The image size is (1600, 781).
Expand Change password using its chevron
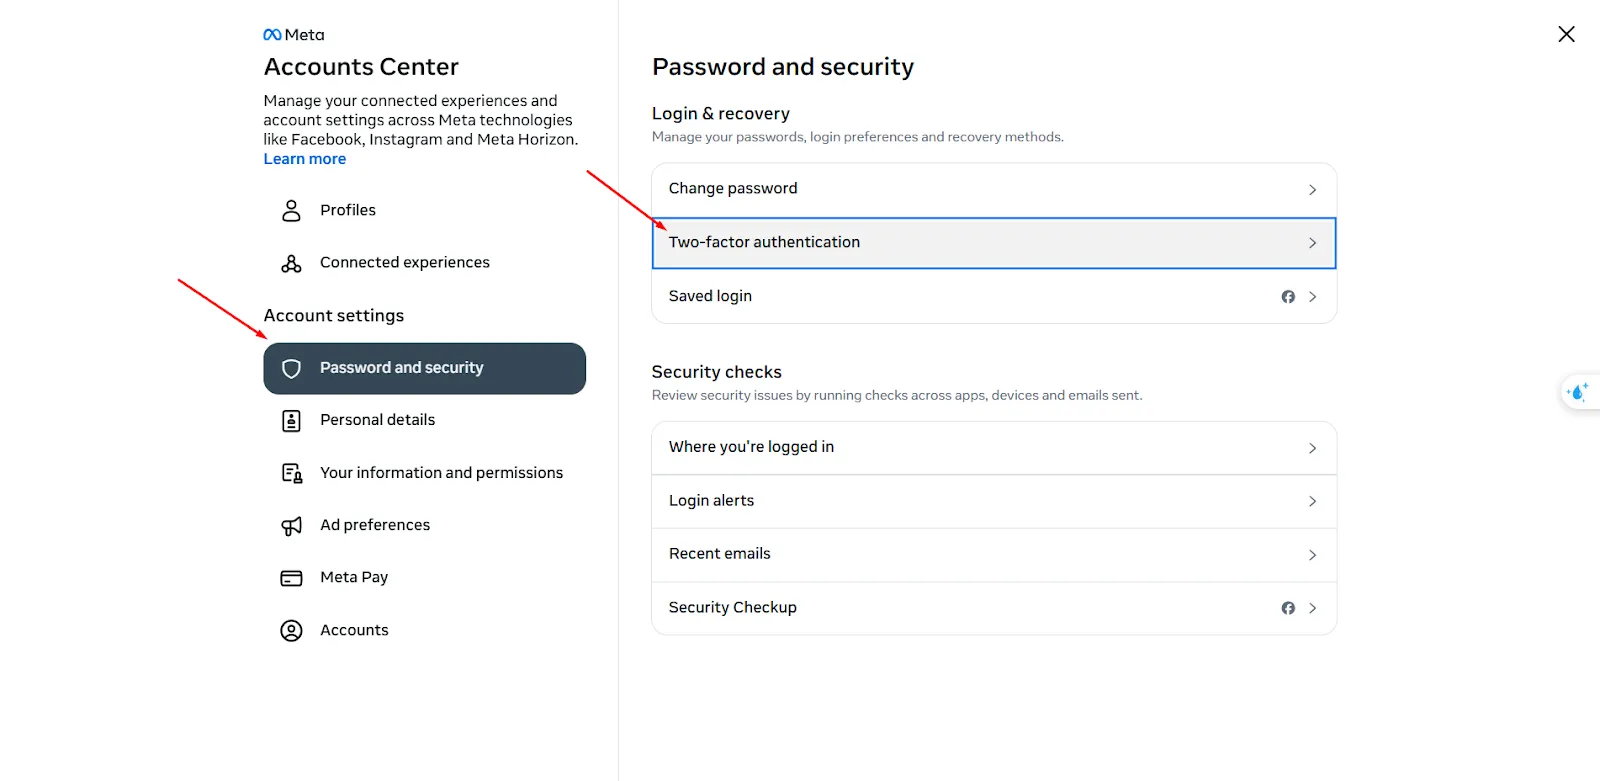pyautogui.click(x=1312, y=190)
